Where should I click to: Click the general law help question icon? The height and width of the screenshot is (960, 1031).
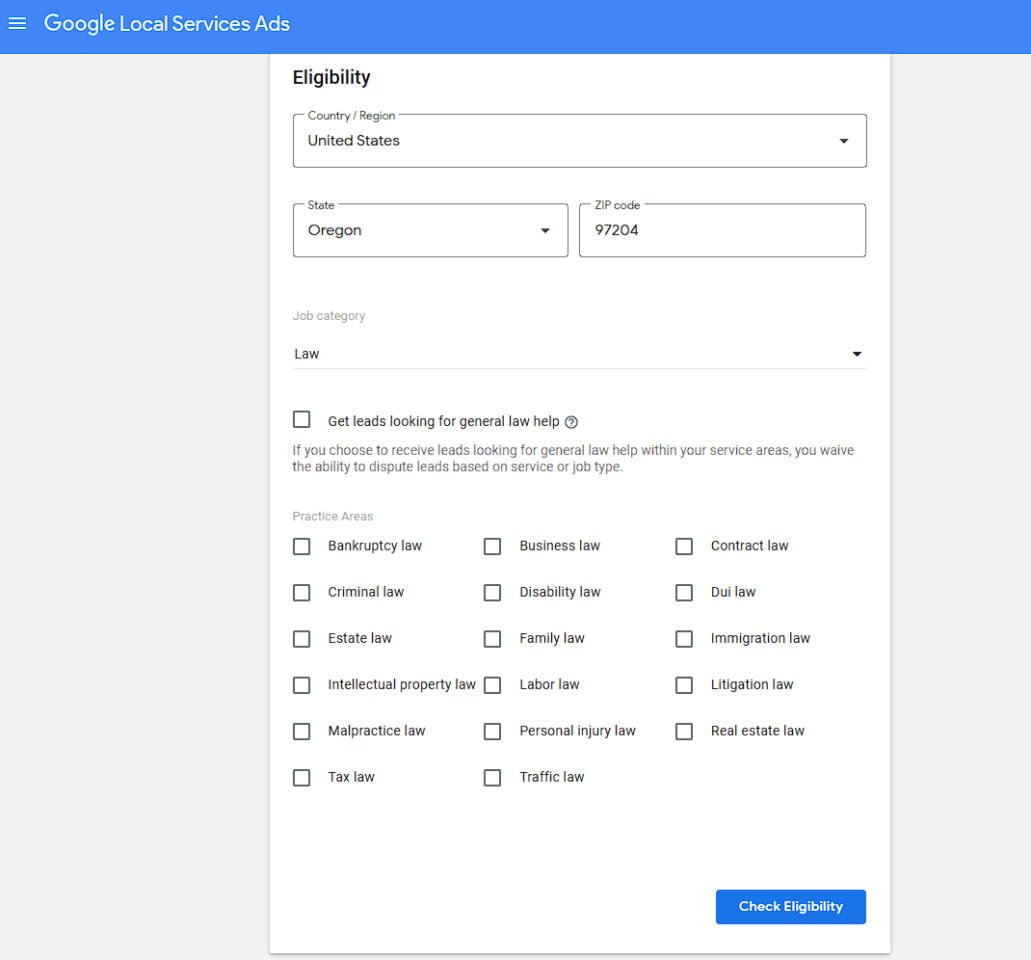571,422
